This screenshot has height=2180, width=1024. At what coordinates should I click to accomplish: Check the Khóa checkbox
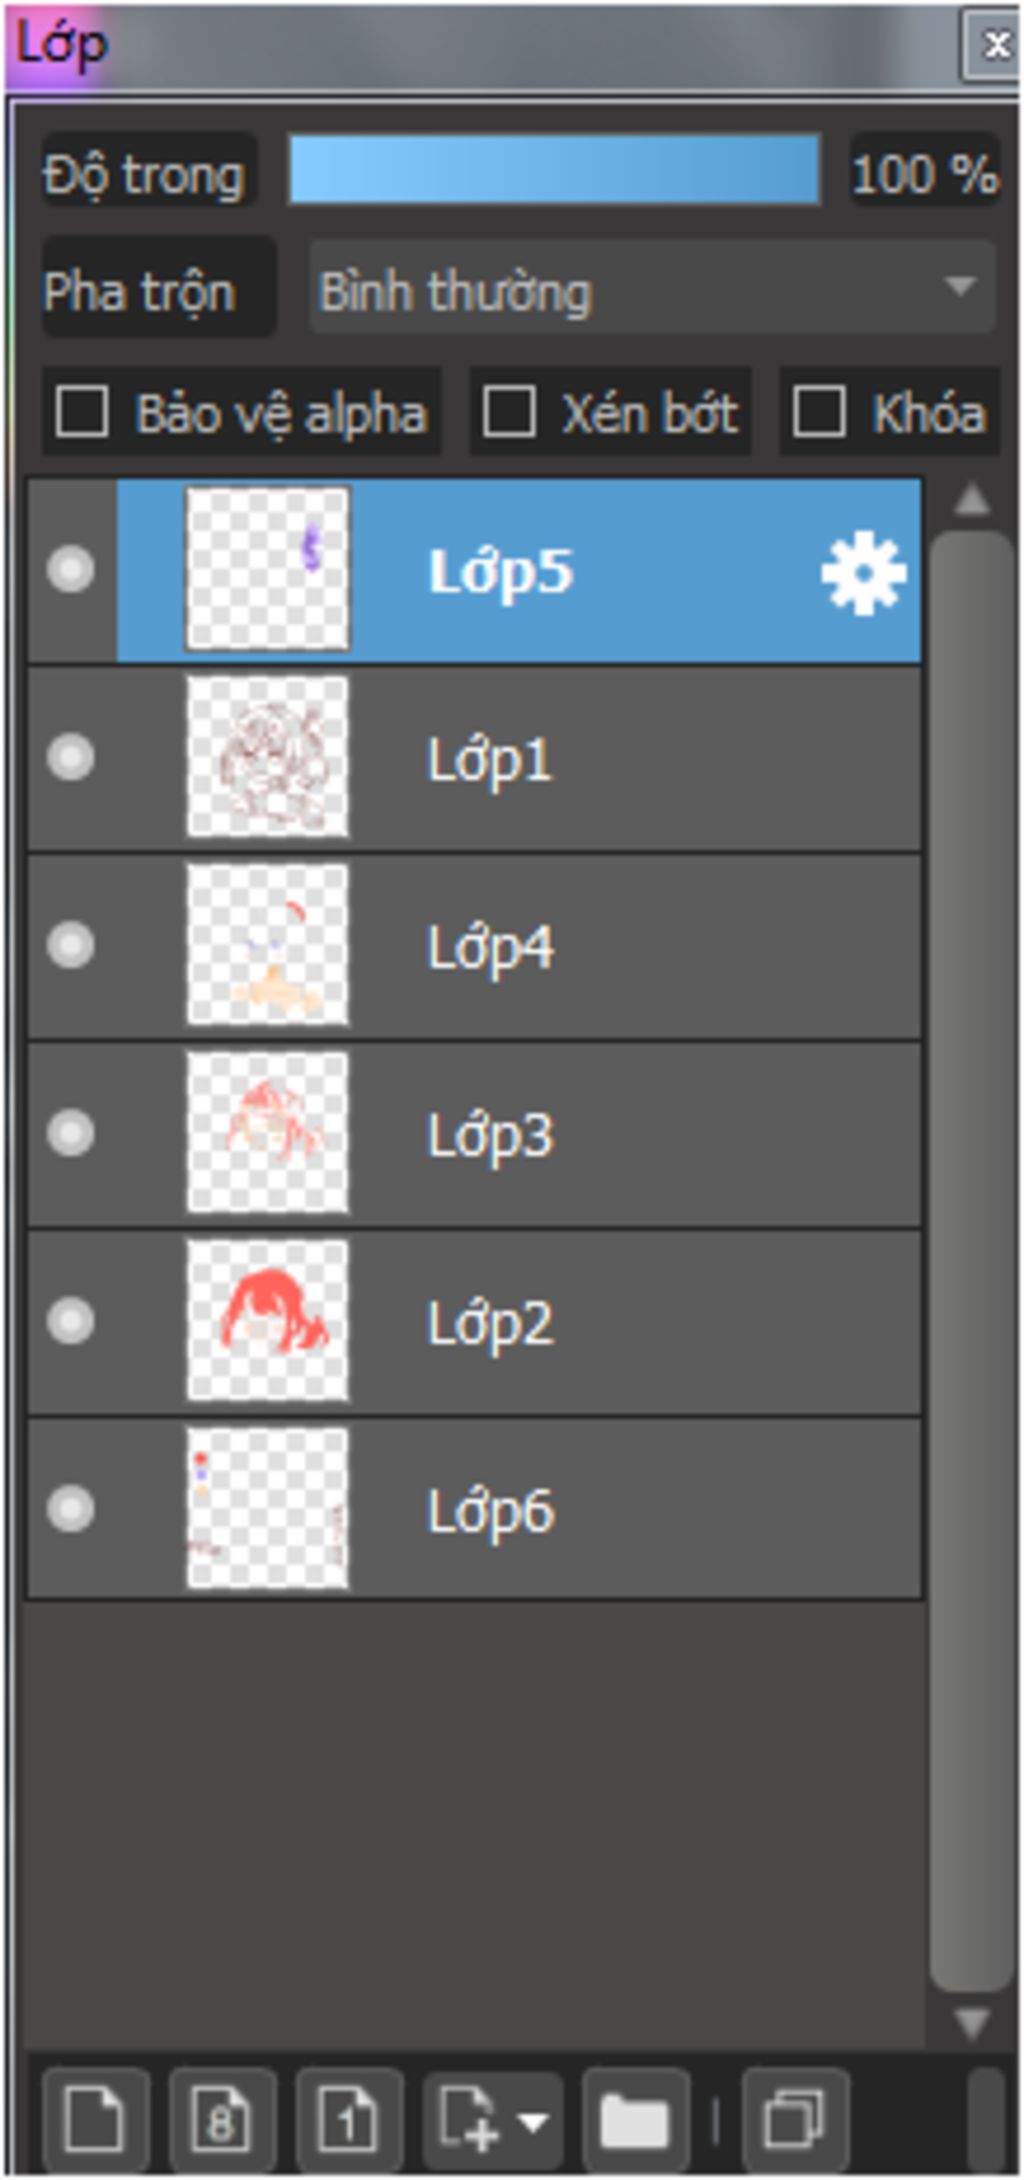[x=818, y=412]
